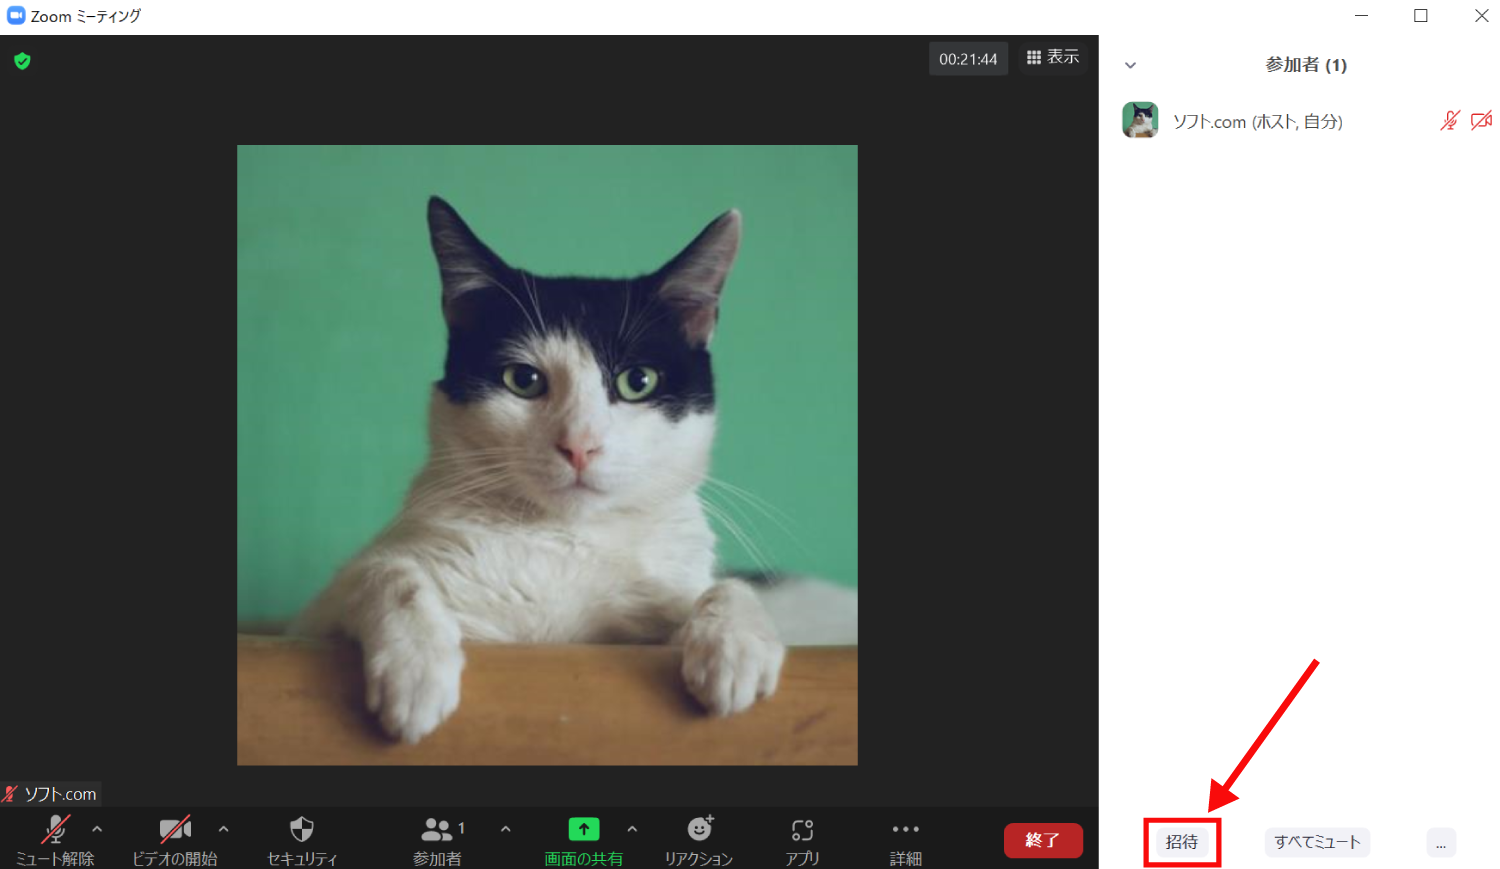Minimize the Zoom ミーティング window

[x=1362, y=16]
